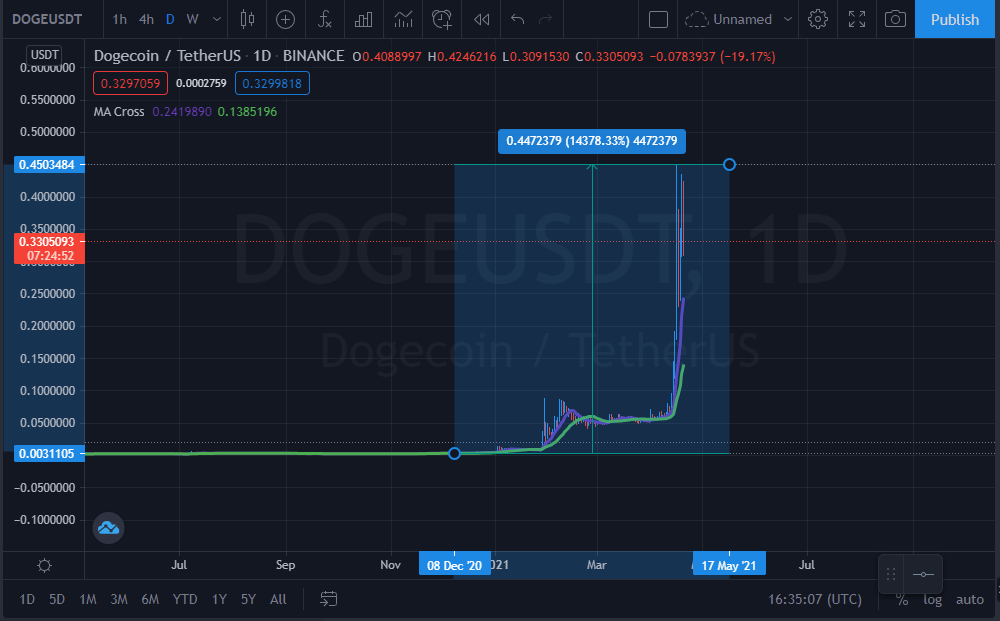The image size is (1000, 621).
Task: Select the bottom-left handle of the measurement box
Action: click(x=454, y=453)
